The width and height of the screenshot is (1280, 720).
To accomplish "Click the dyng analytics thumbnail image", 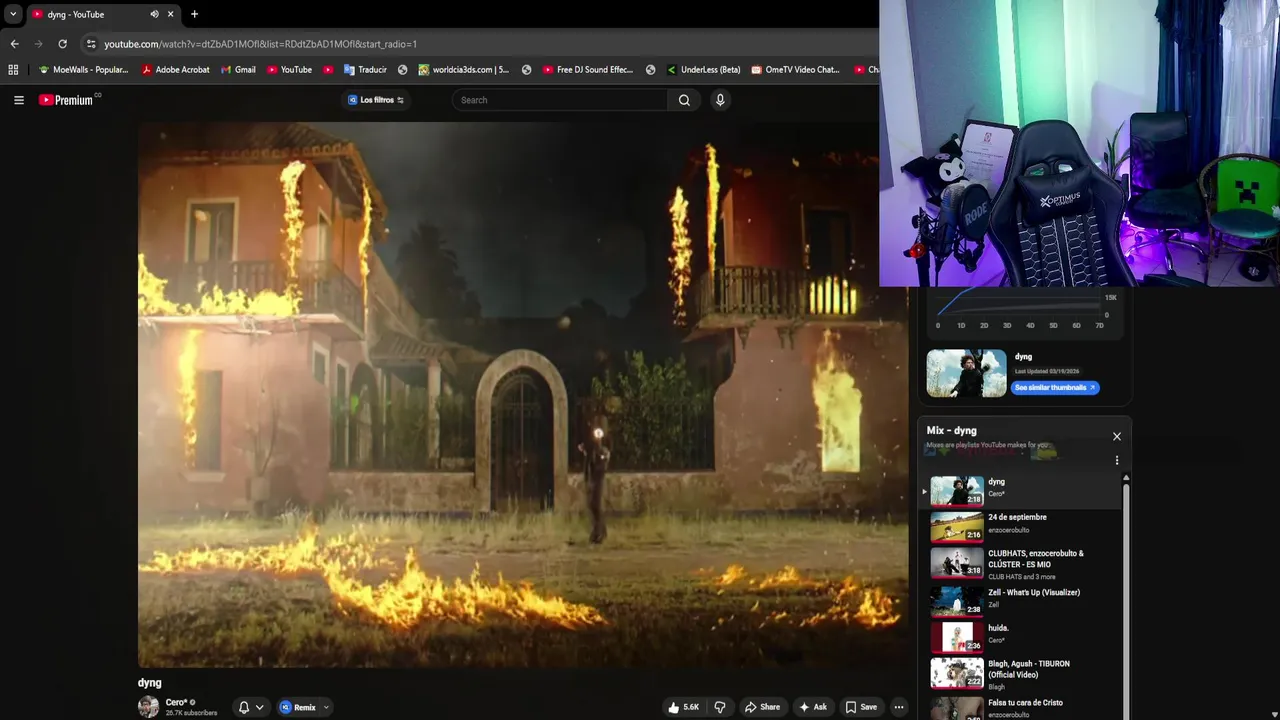I will coord(966,373).
